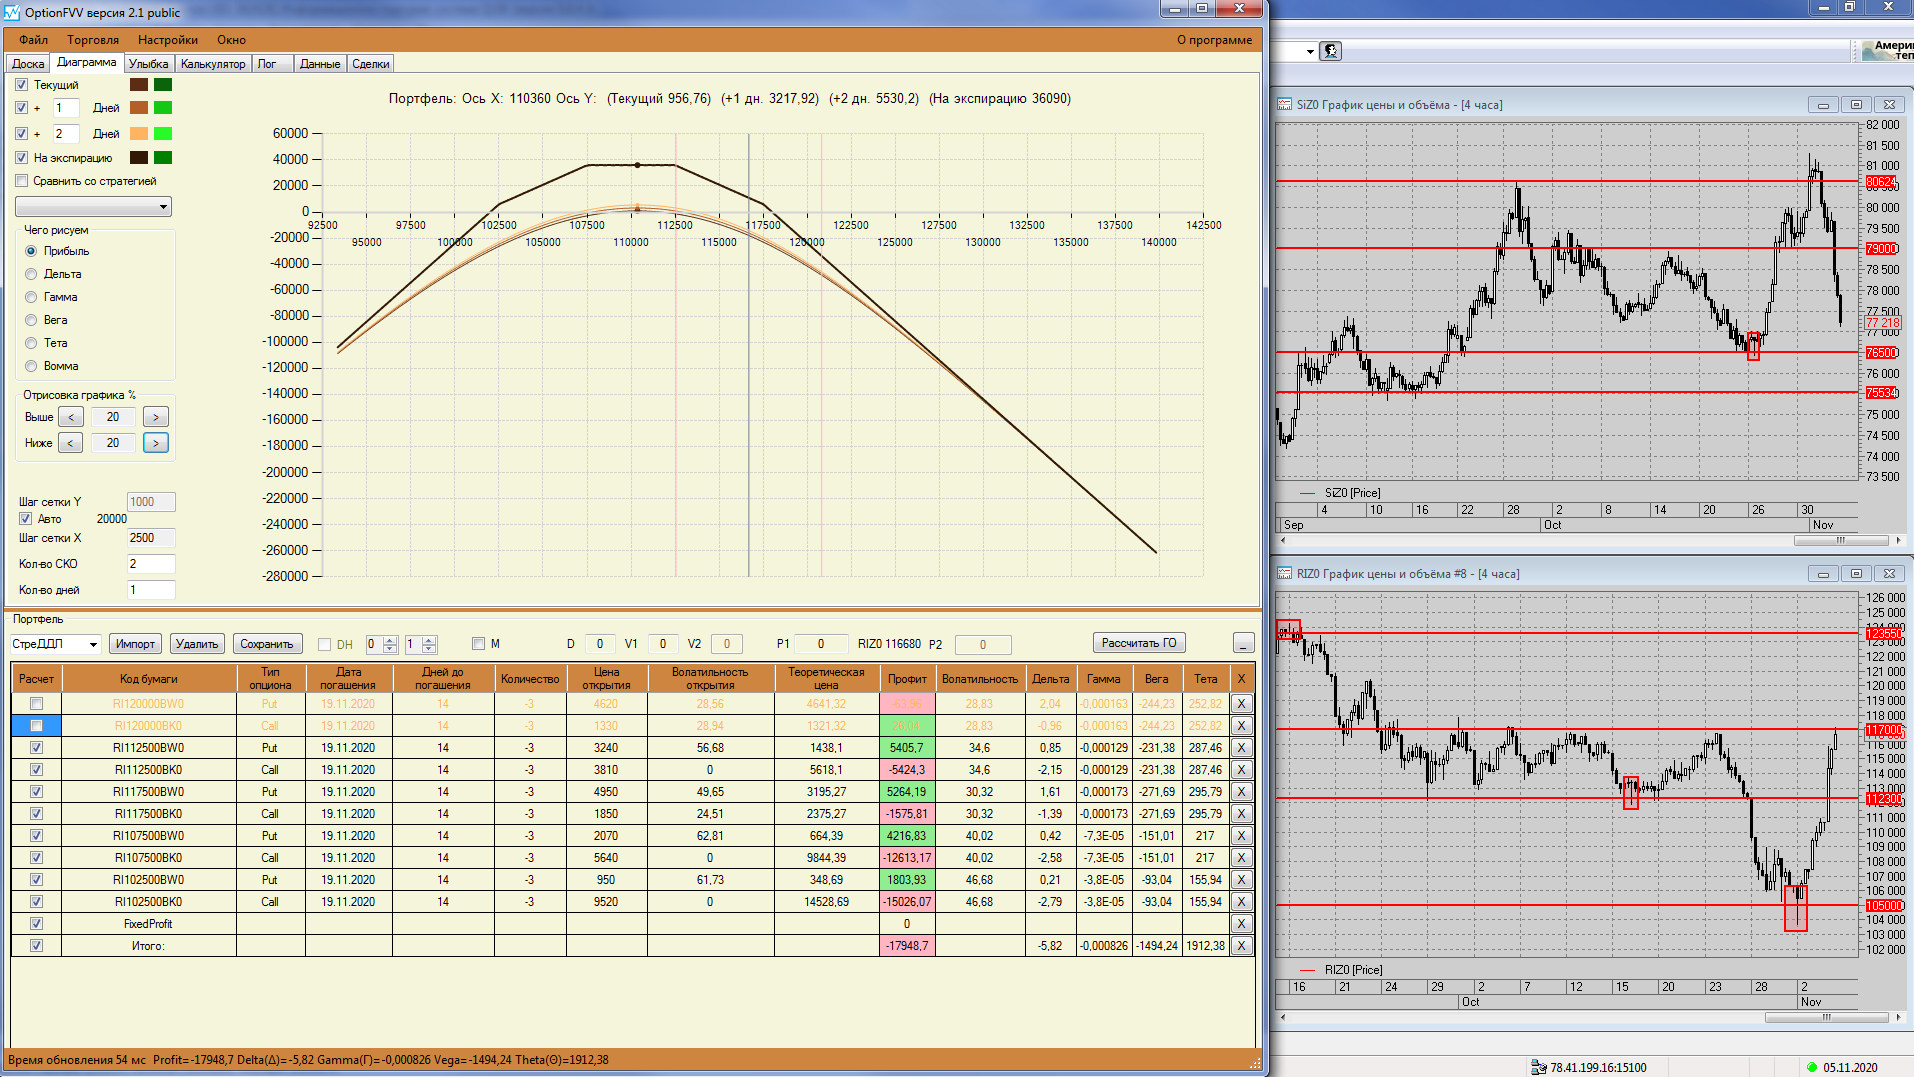Screen dimensions: 1914x1077
Task: Remove the RI102500BK0 Call row via X
Action: pos(1241,902)
